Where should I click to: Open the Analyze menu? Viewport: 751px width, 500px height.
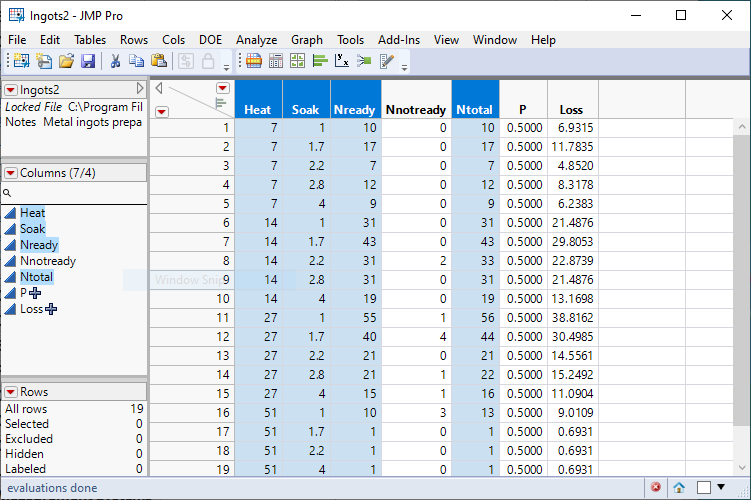tap(256, 40)
